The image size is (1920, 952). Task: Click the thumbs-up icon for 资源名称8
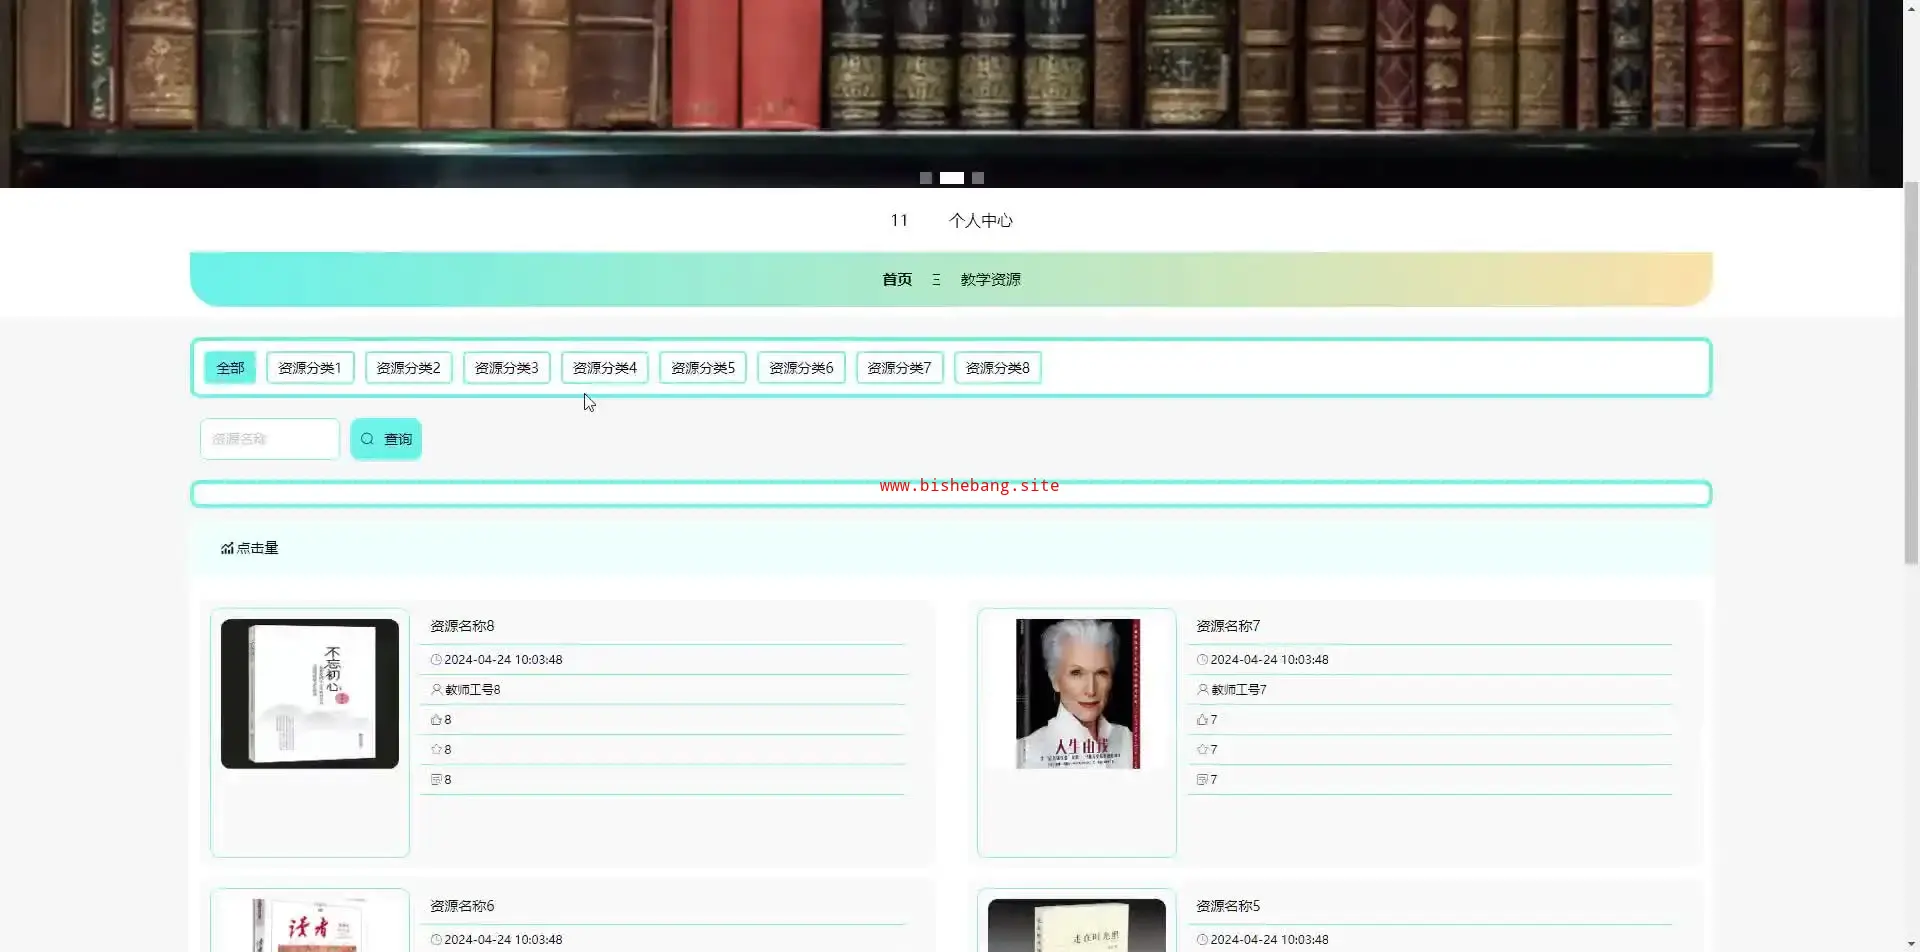[x=436, y=720]
